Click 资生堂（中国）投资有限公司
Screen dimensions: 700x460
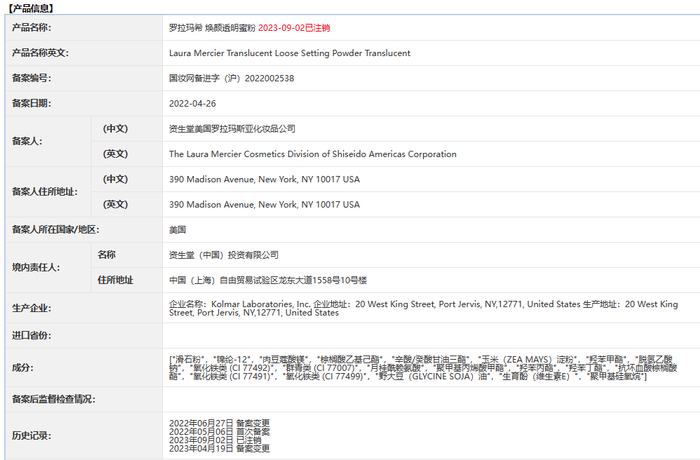(x=224, y=255)
